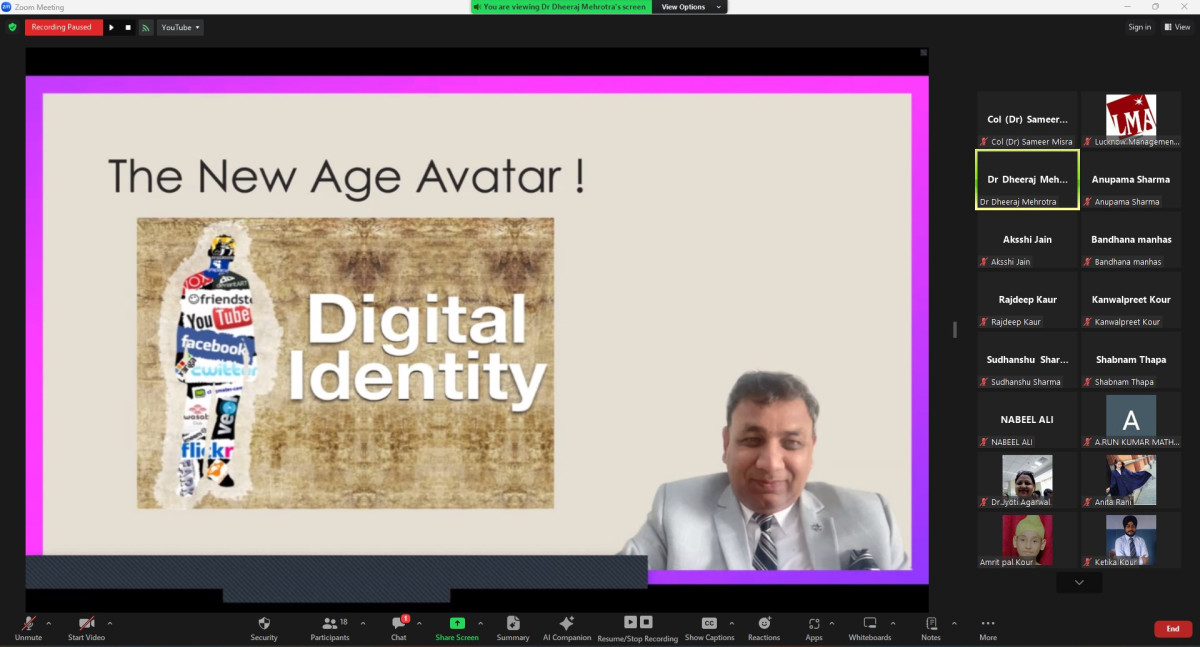Select Col (Dr) Sameer Misra's tile
Screen dimensions: 1200x647
coord(1027,120)
